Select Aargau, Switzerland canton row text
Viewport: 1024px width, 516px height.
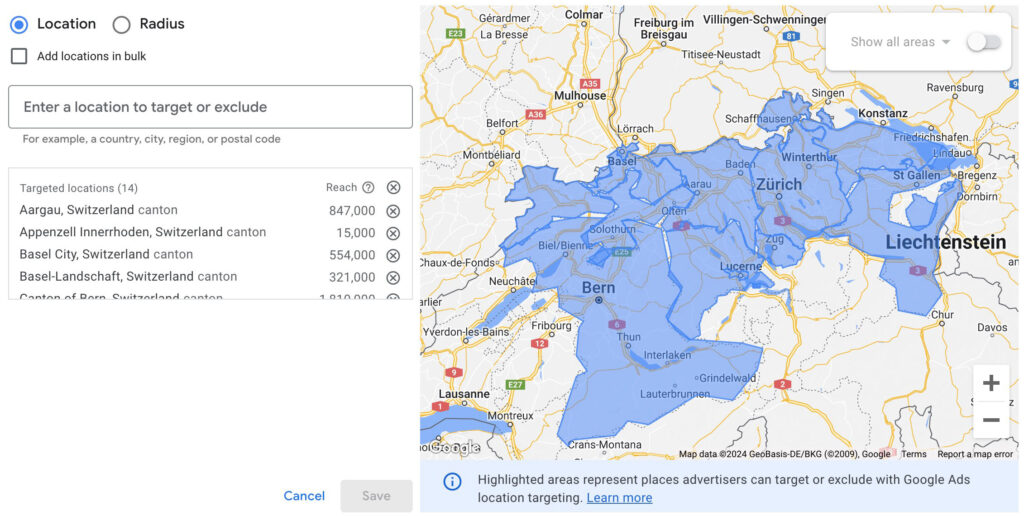tap(99, 210)
